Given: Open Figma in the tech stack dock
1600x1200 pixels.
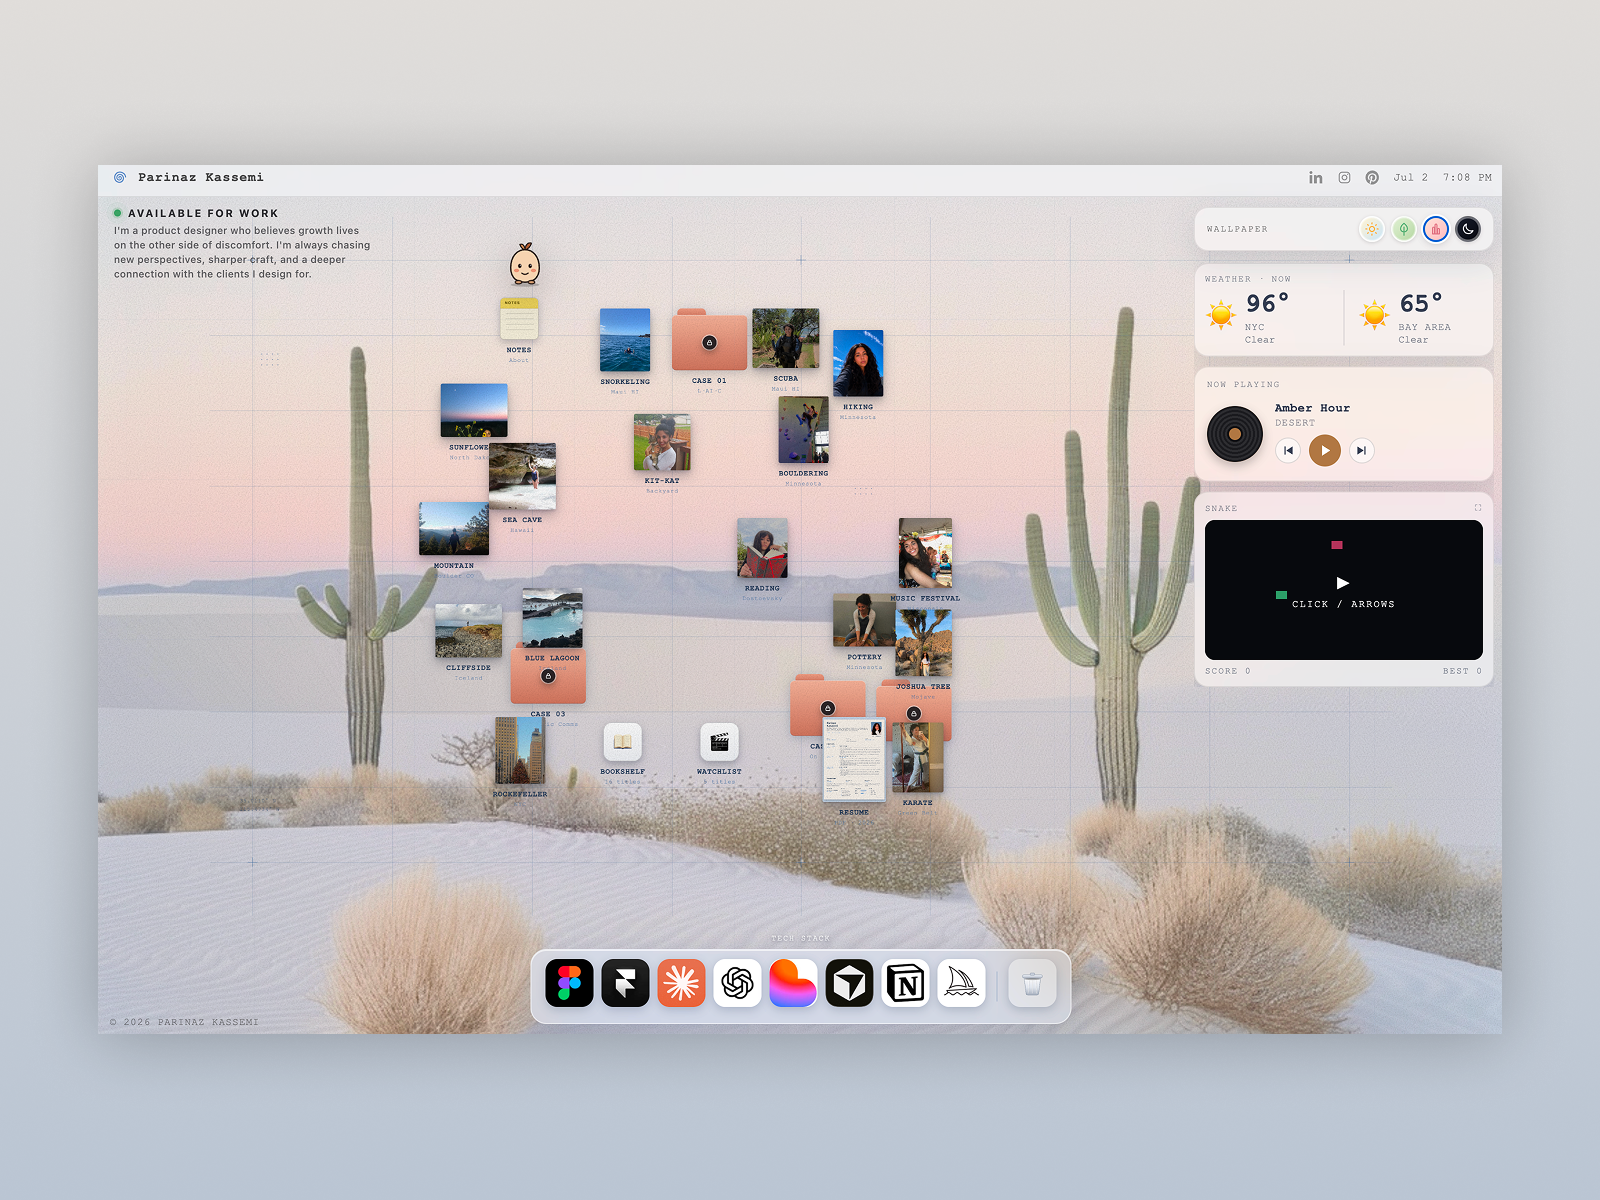Looking at the screenshot, I should tap(569, 983).
